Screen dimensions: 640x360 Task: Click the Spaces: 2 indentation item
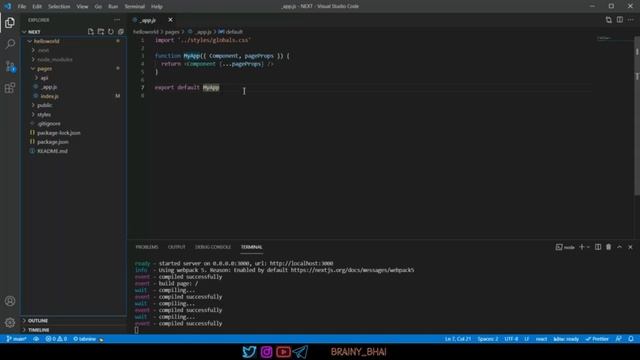click(x=488, y=339)
